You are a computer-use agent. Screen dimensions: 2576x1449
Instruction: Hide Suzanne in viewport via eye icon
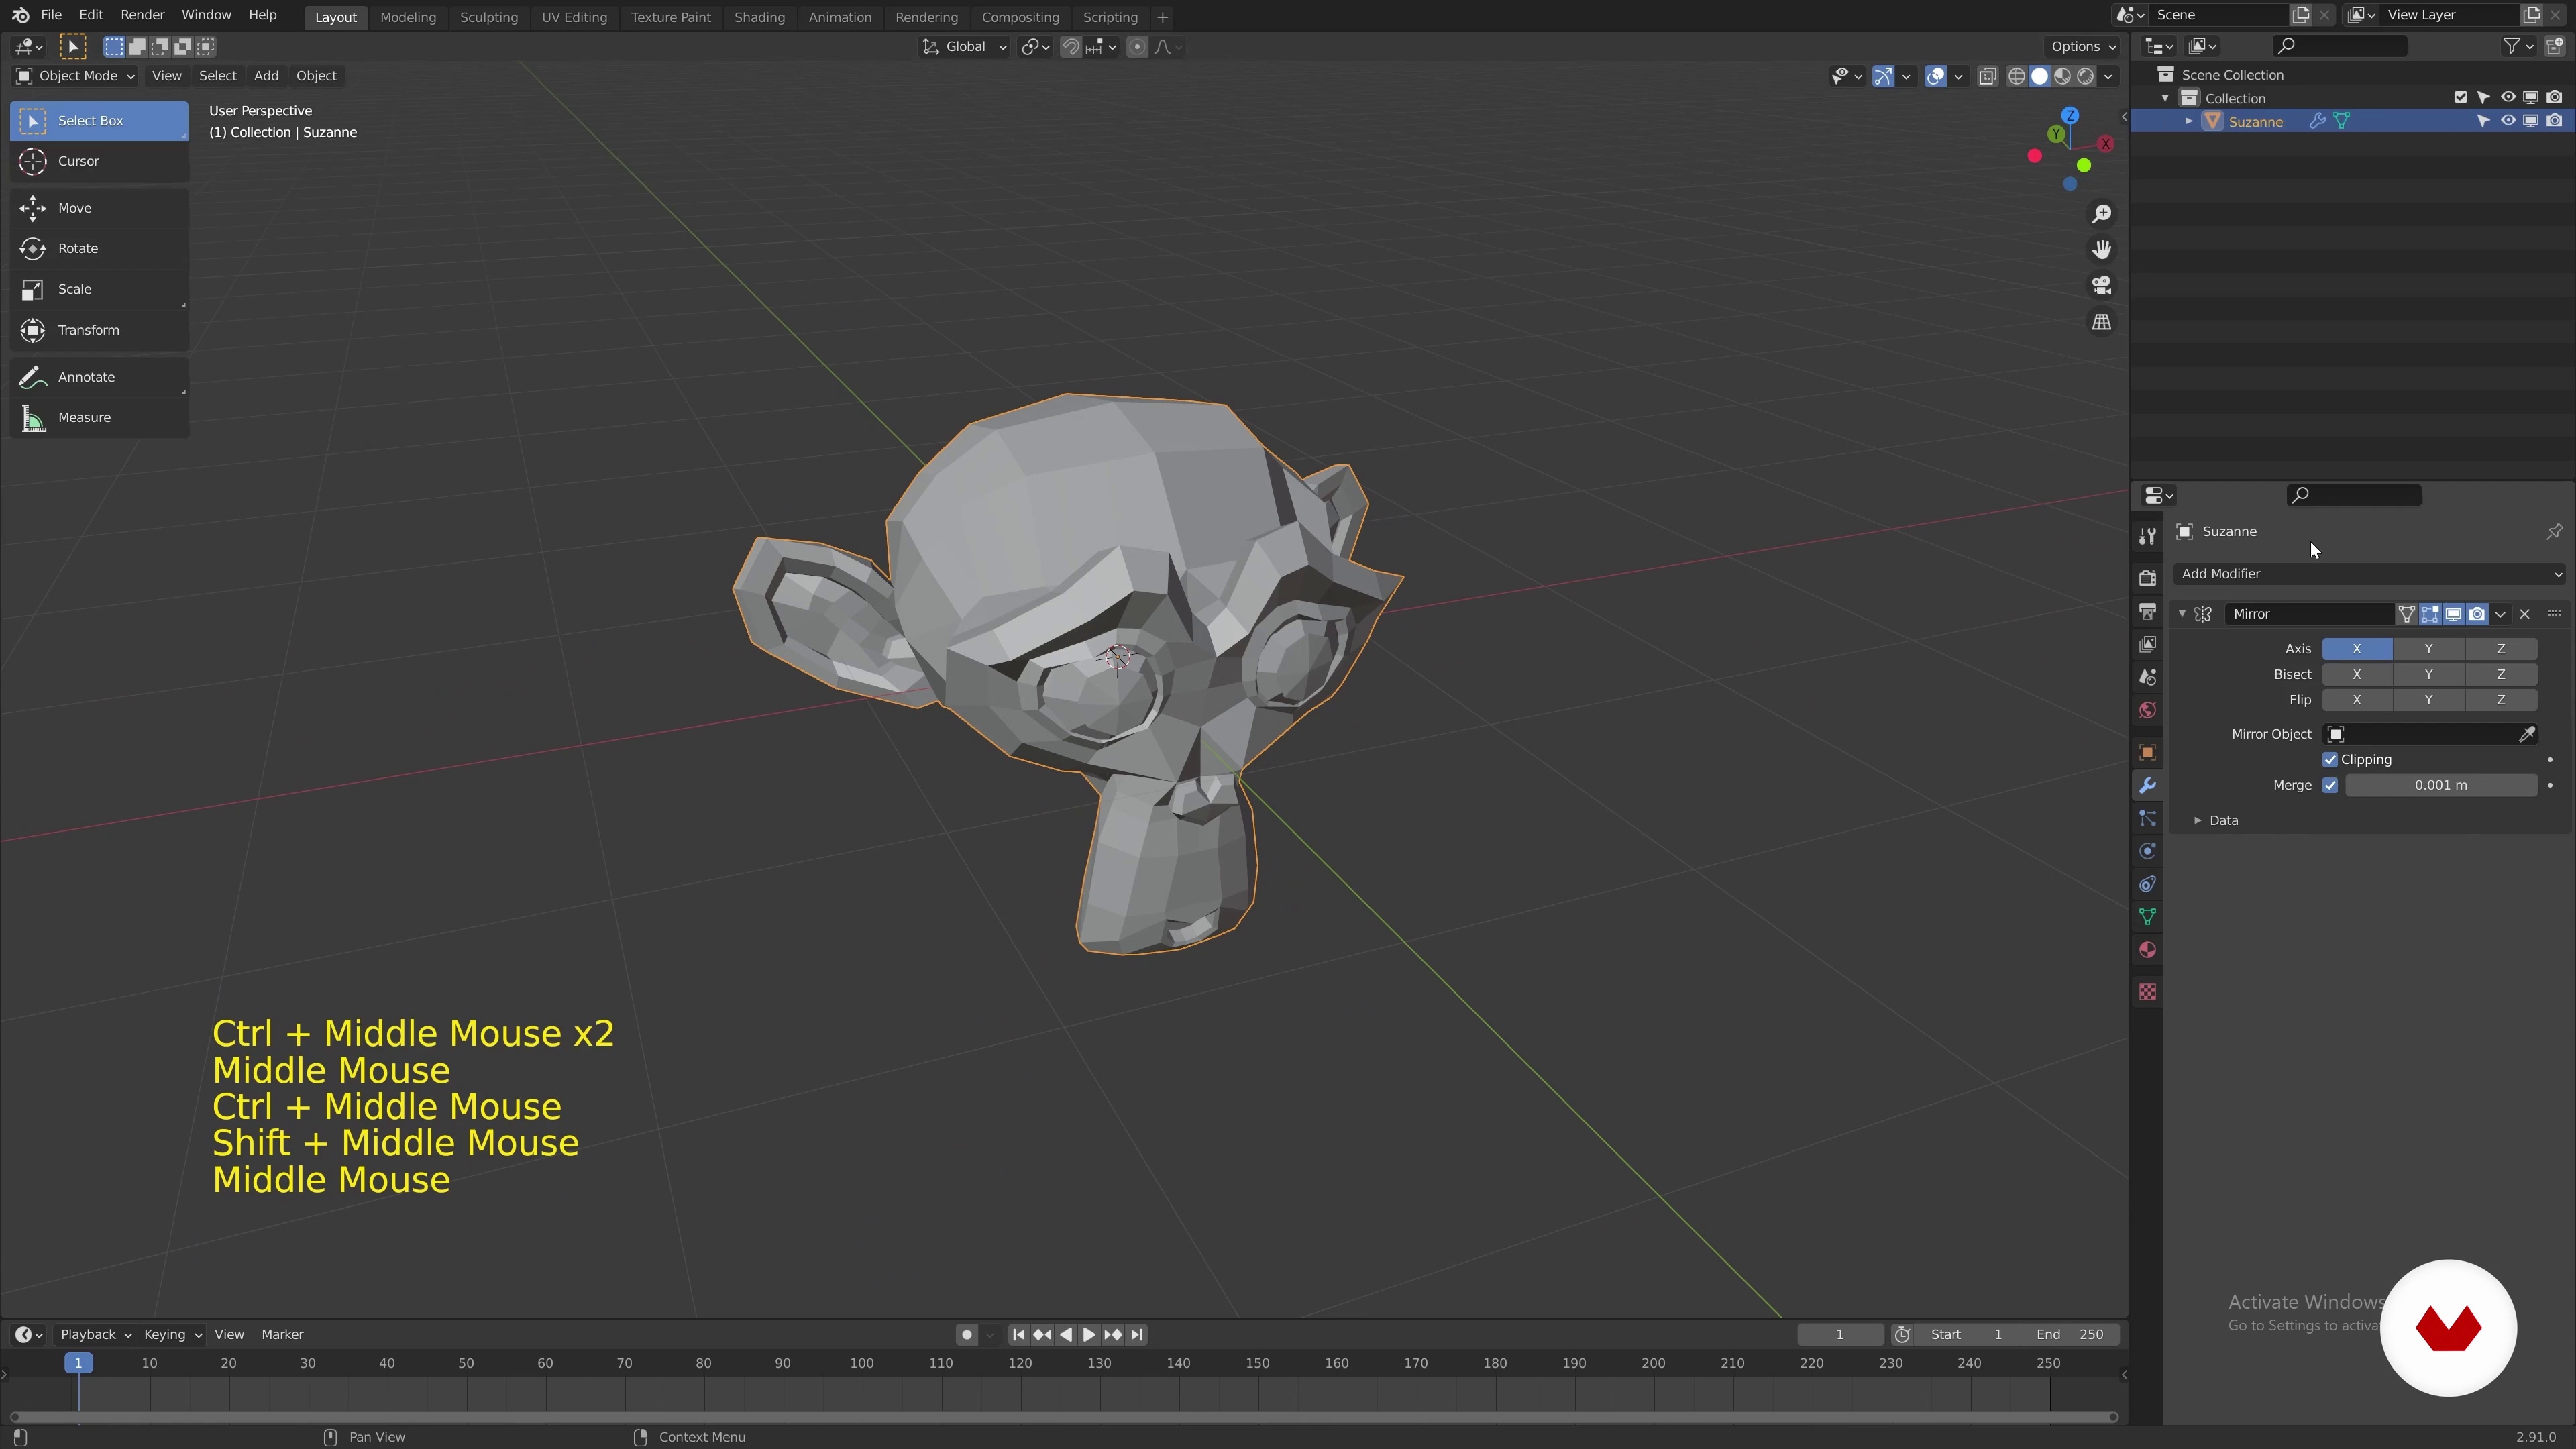tap(2507, 121)
